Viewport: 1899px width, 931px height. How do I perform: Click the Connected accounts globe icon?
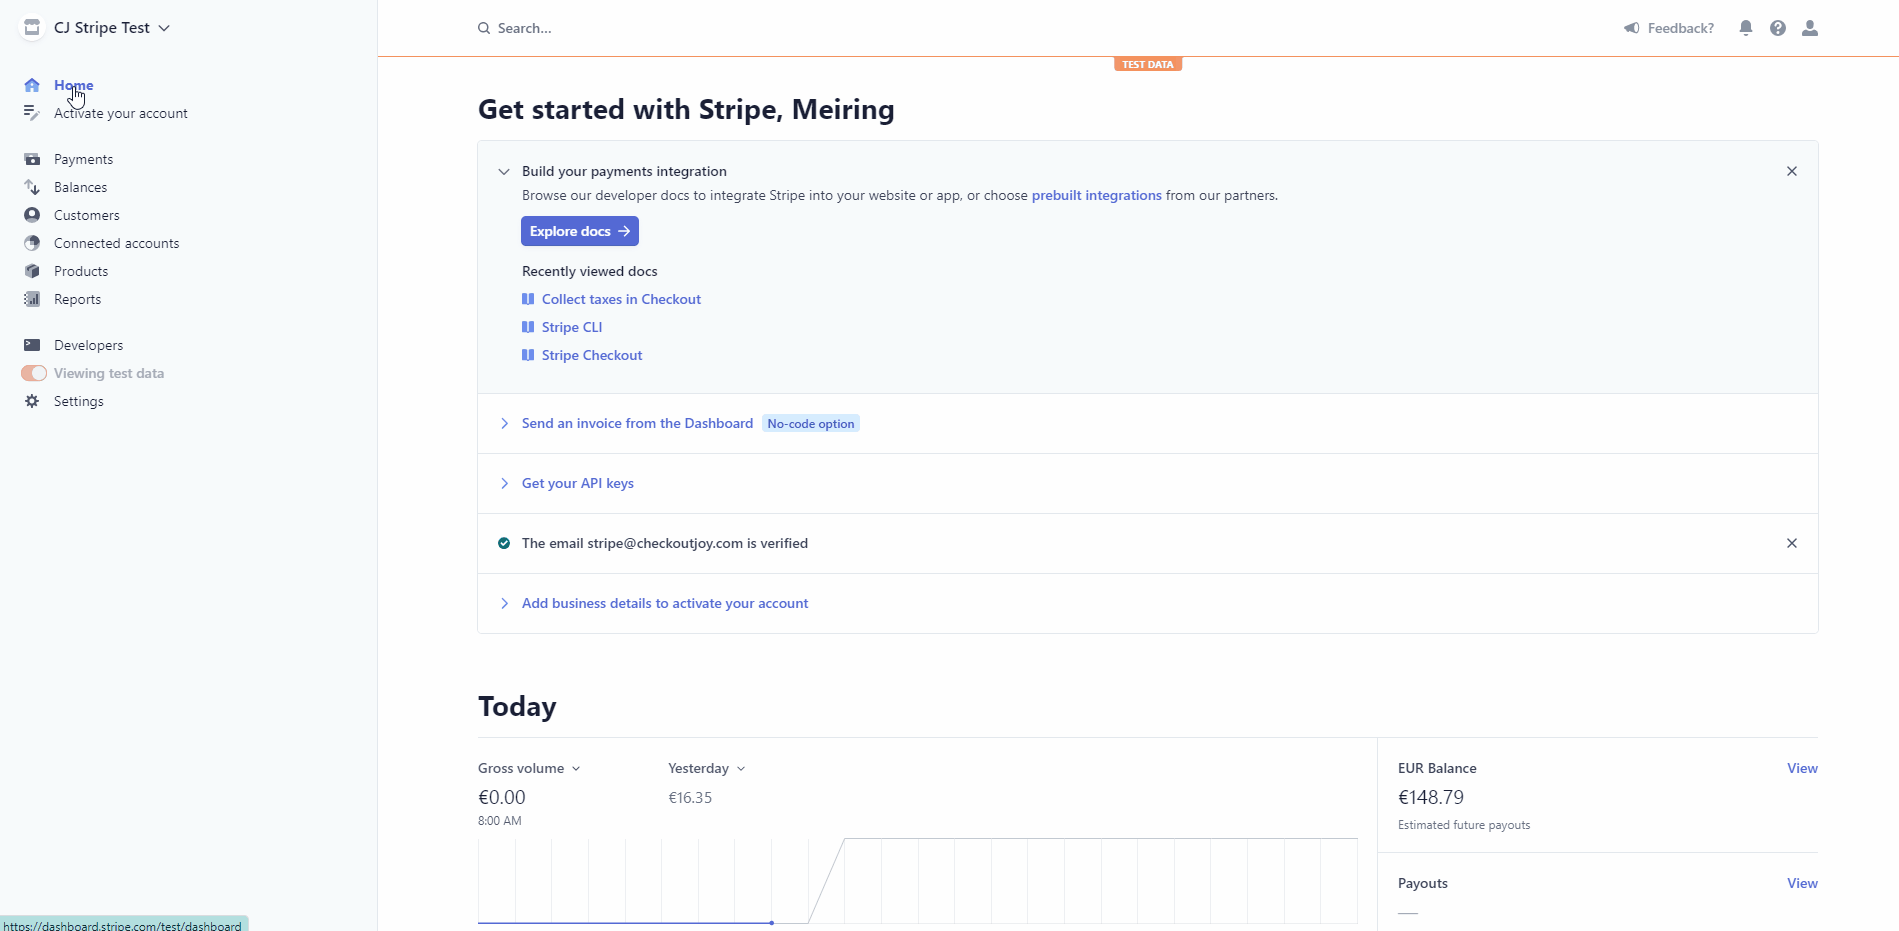(x=32, y=243)
